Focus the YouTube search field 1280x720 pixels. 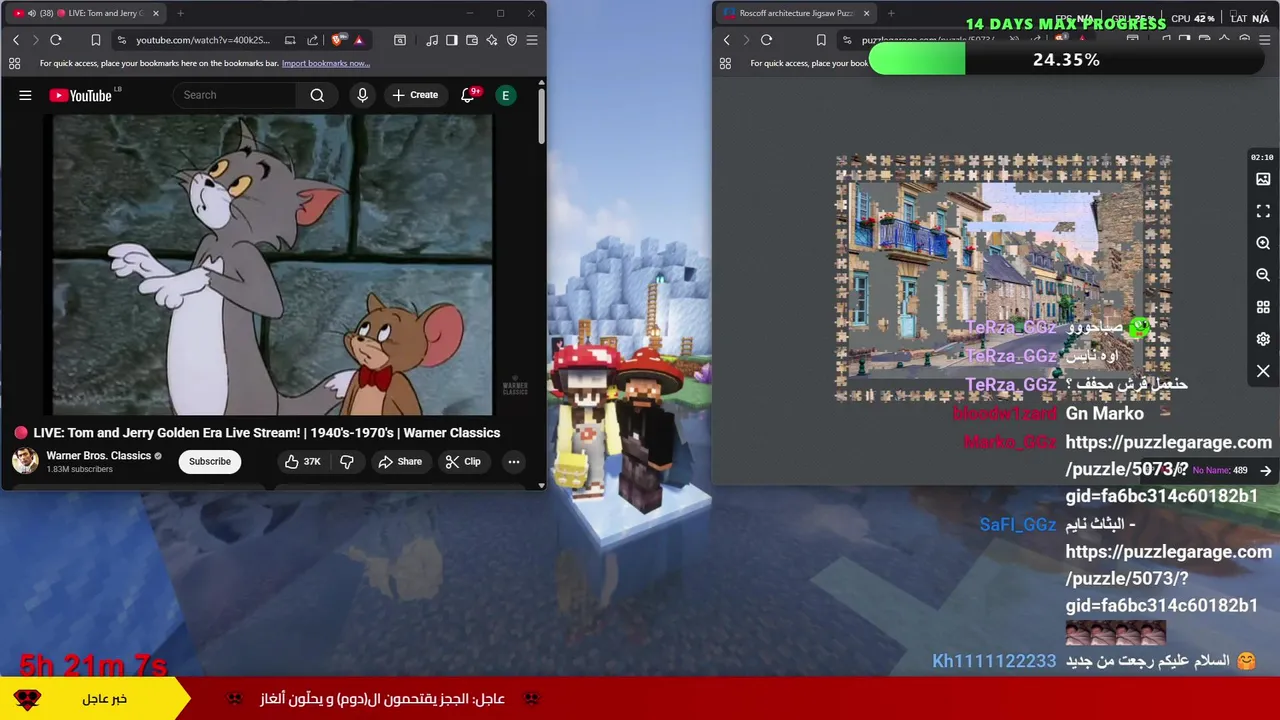236,95
